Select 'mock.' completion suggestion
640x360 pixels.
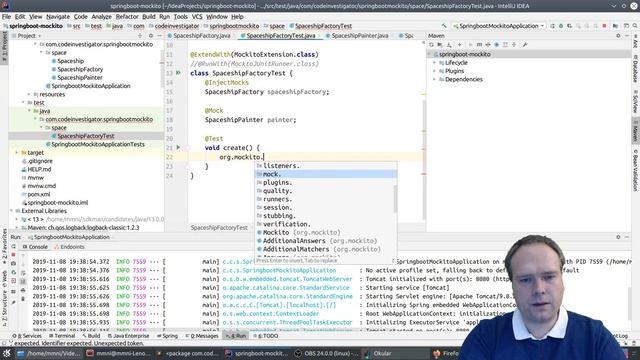coord(326,174)
